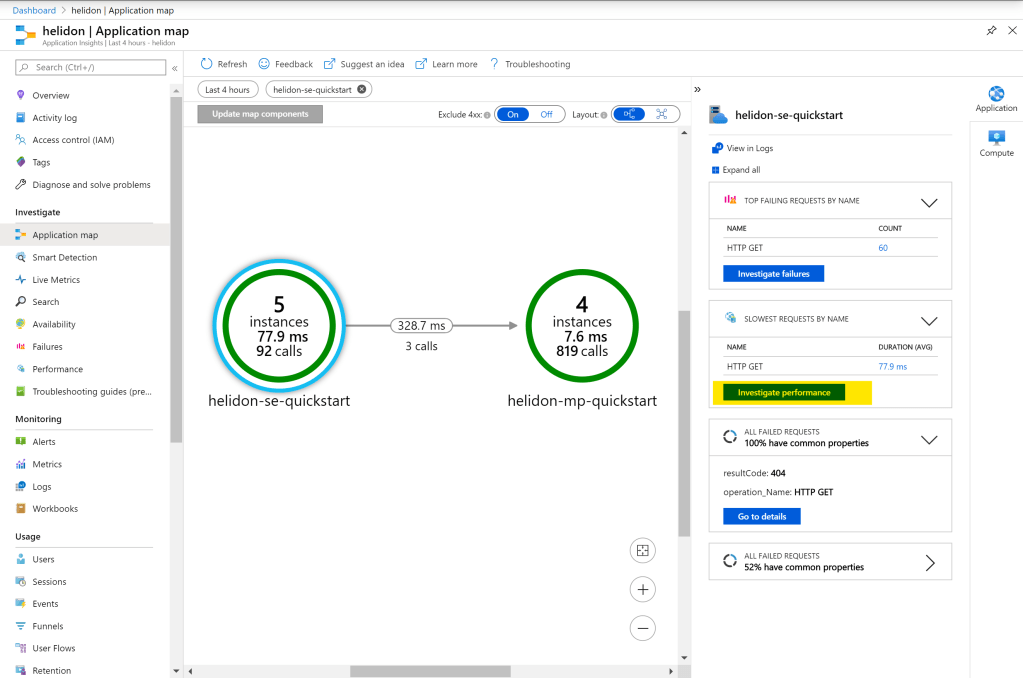Screen dimensions: 1023x678
Task: Select the organic graph layout option
Action: pyautogui.click(x=662, y=114)
